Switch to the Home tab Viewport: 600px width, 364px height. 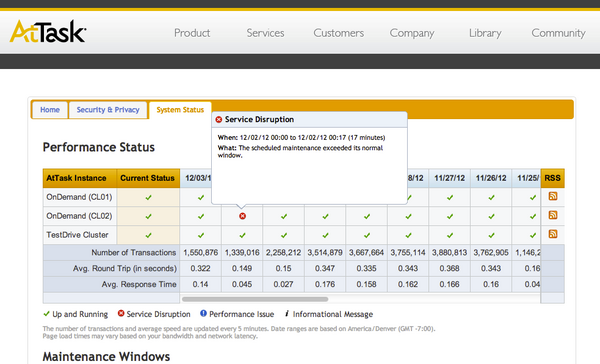coord(50,110)
